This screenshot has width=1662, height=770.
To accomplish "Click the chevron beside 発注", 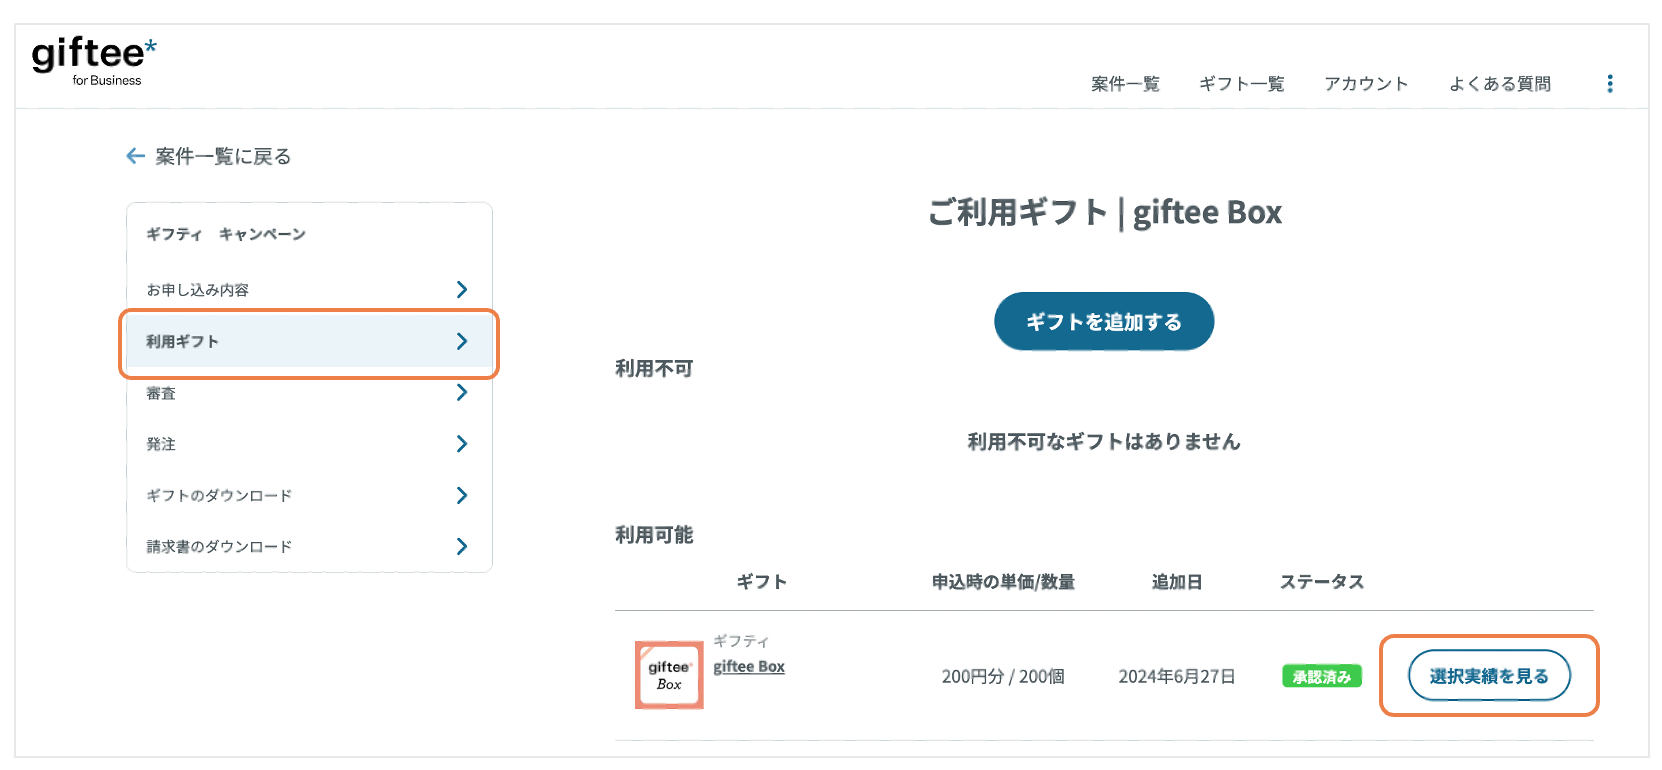I will coord(461,443).
